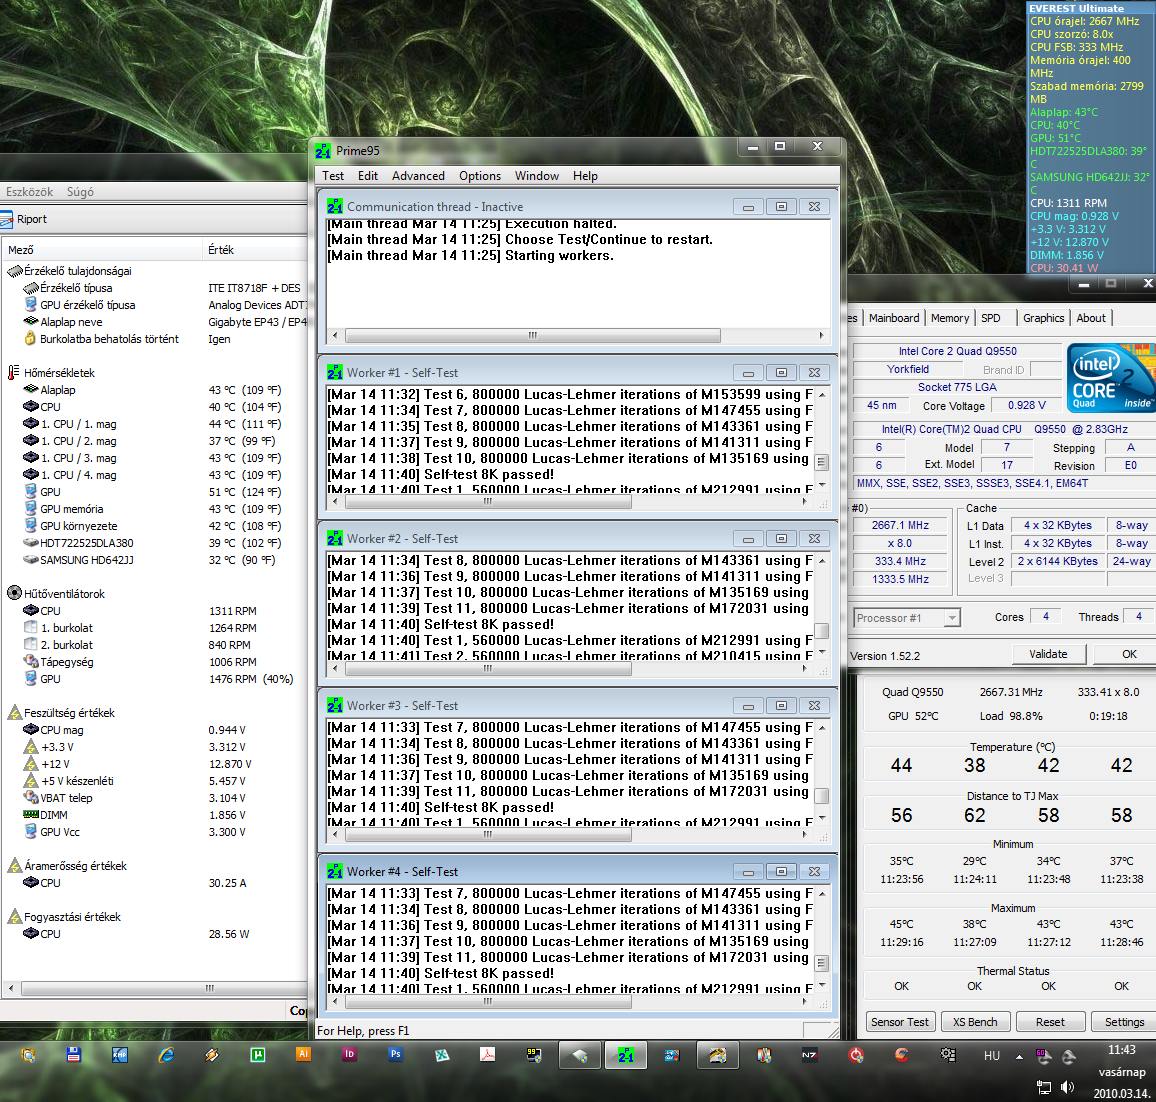Select the Hűtőventilátorok group in Everest
Viewport: 1156px width, 1102px height.
tap(64, 593)
